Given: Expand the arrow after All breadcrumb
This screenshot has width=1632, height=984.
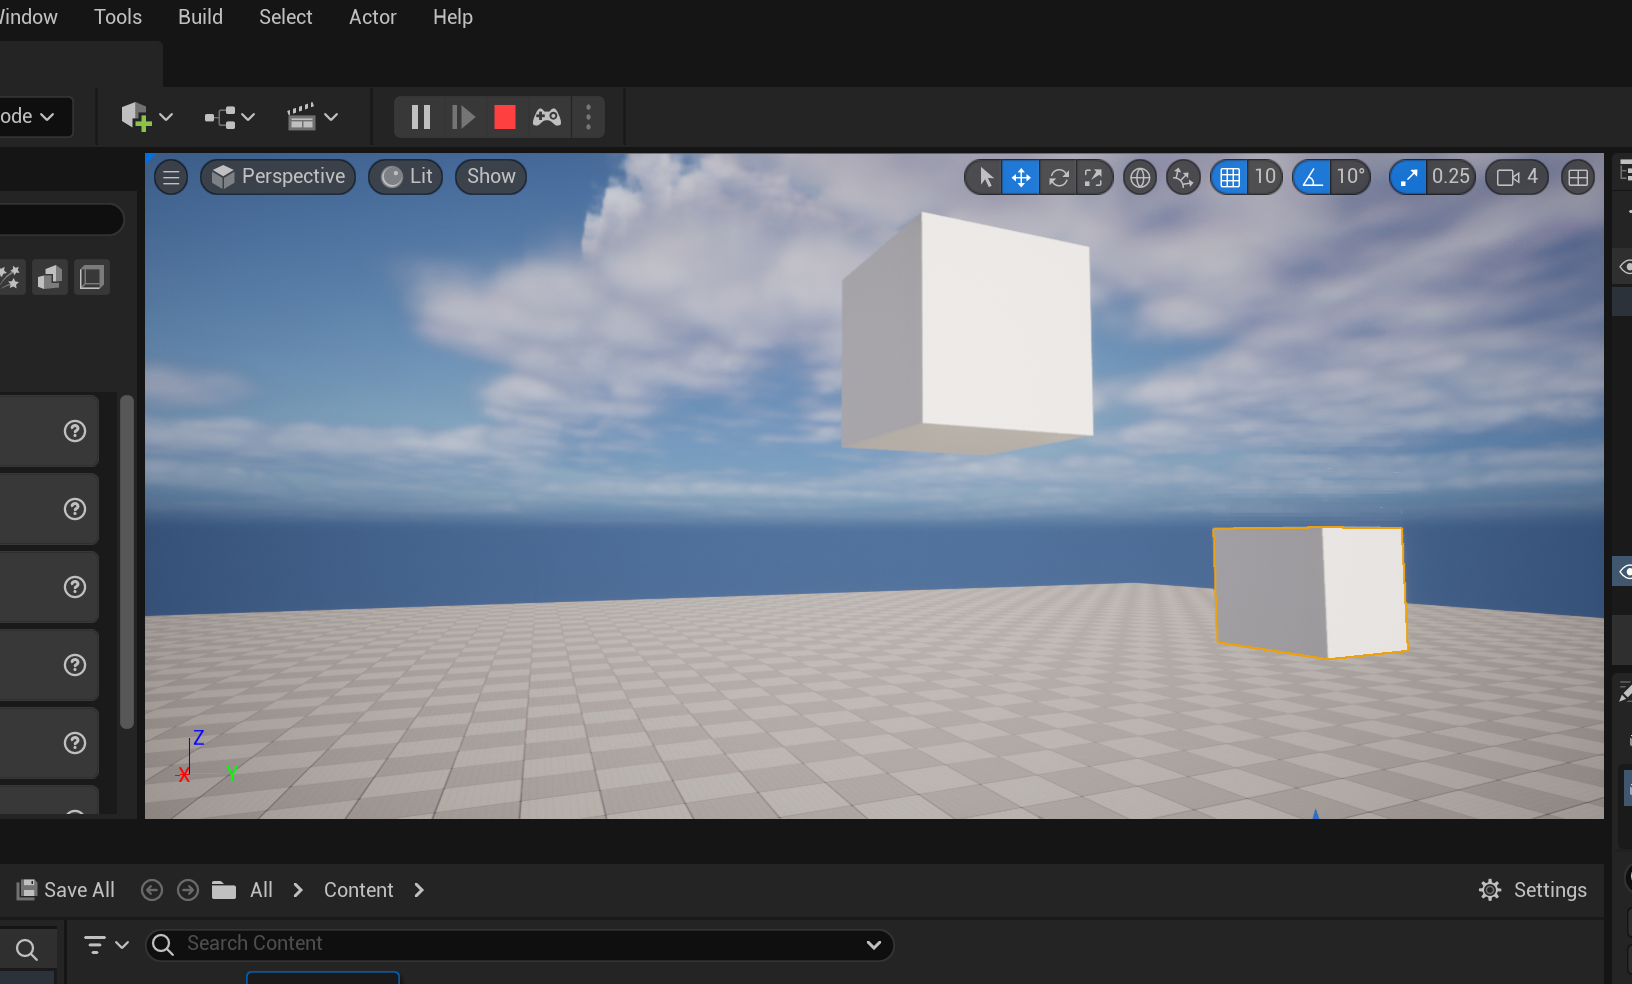Looking at the screenshot, I should pyautogui.click(x=298, y=890).
